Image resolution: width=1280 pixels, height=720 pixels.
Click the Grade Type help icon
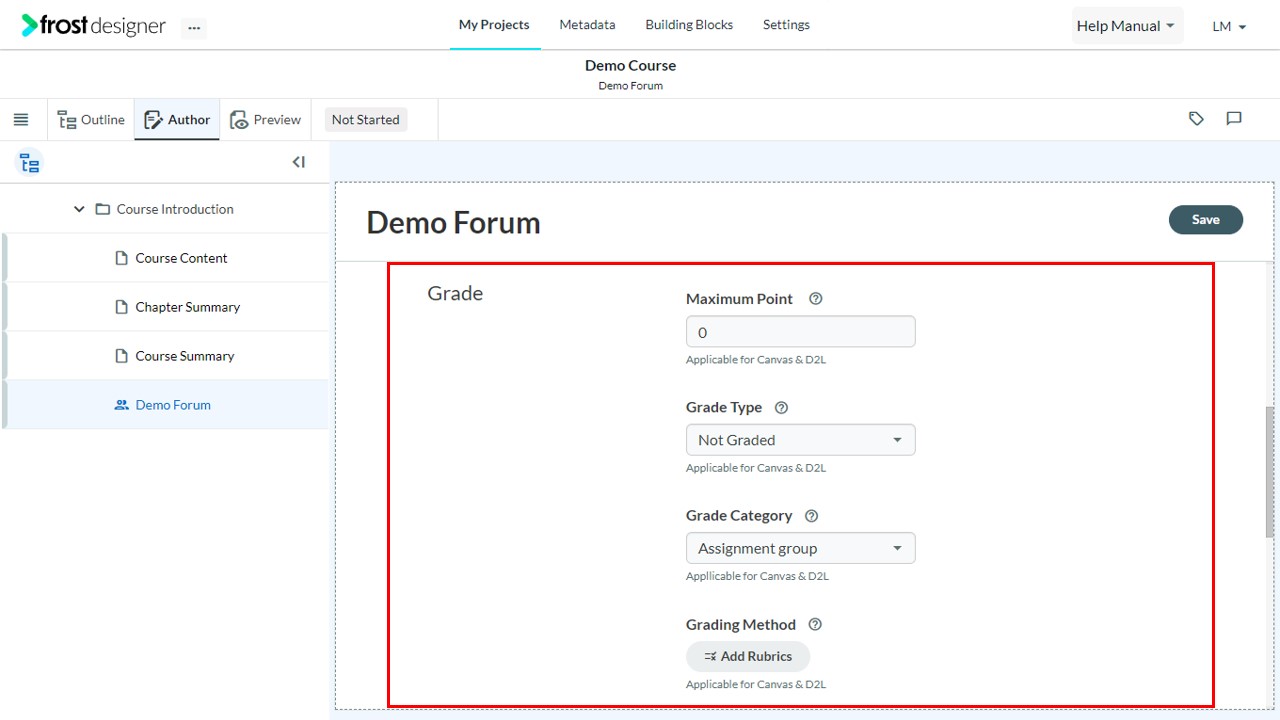pyautogui.click(x=782, y=408)
